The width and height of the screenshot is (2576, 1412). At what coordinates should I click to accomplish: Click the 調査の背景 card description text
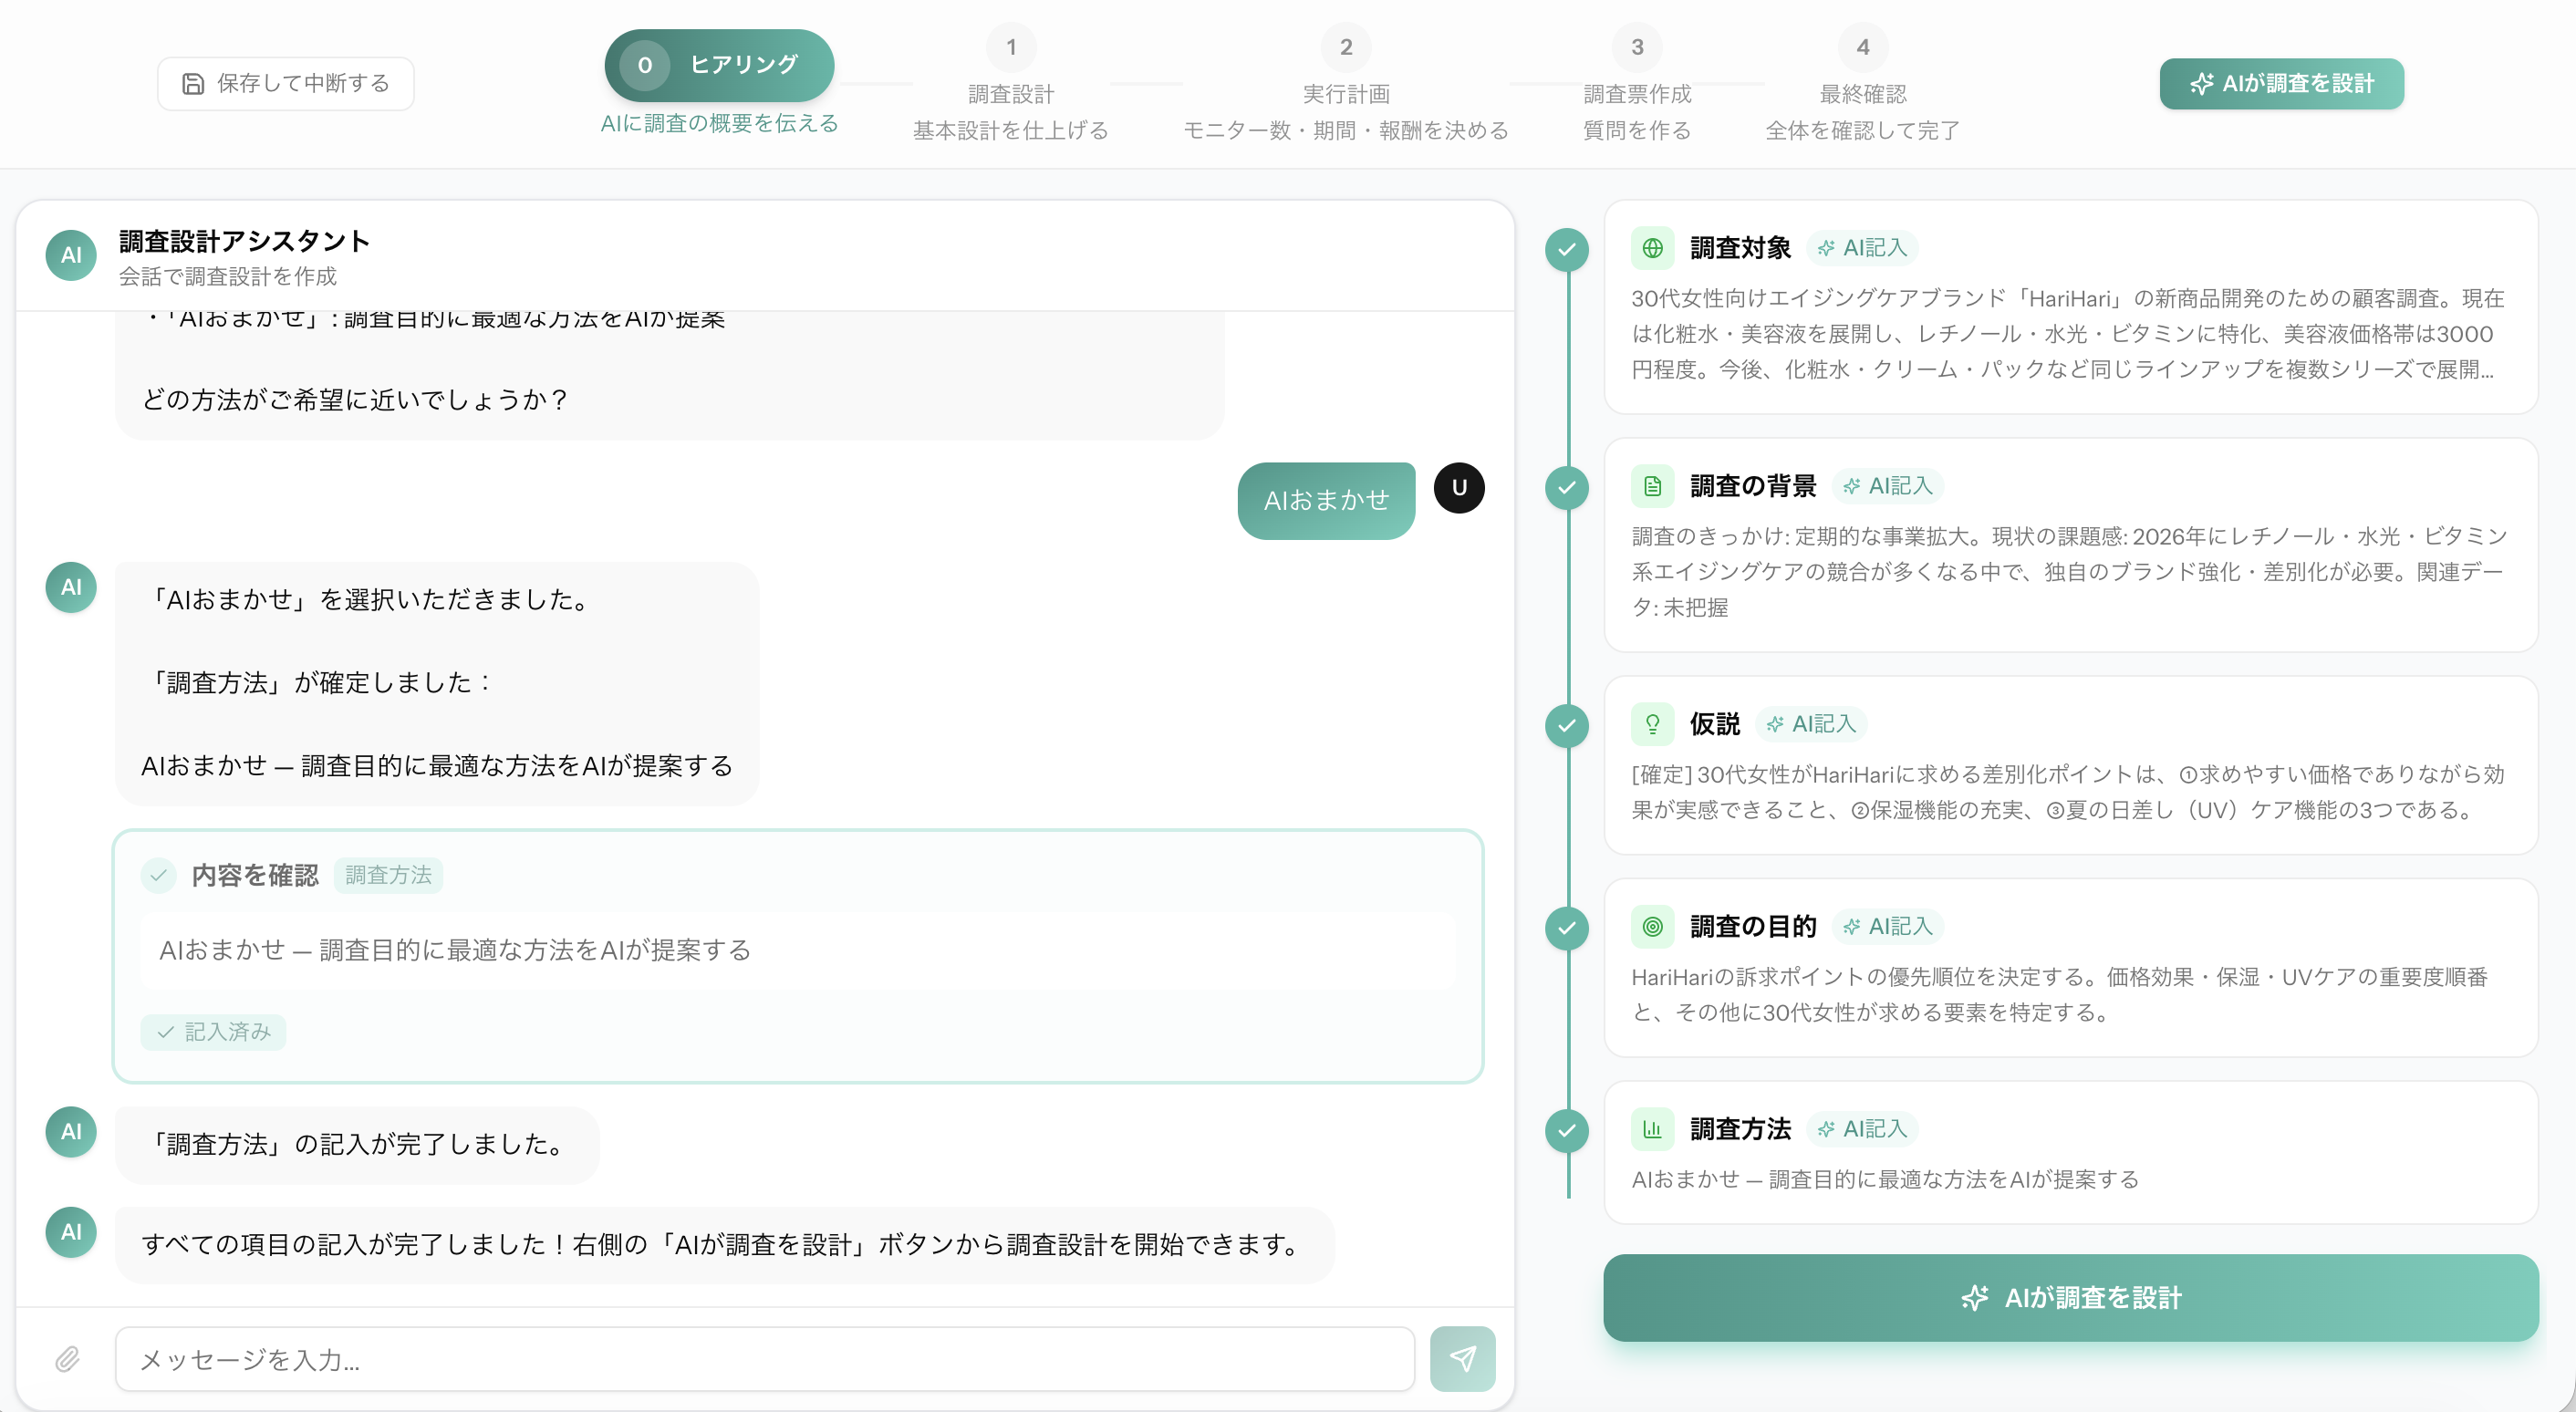click(x=2069, y=572)
